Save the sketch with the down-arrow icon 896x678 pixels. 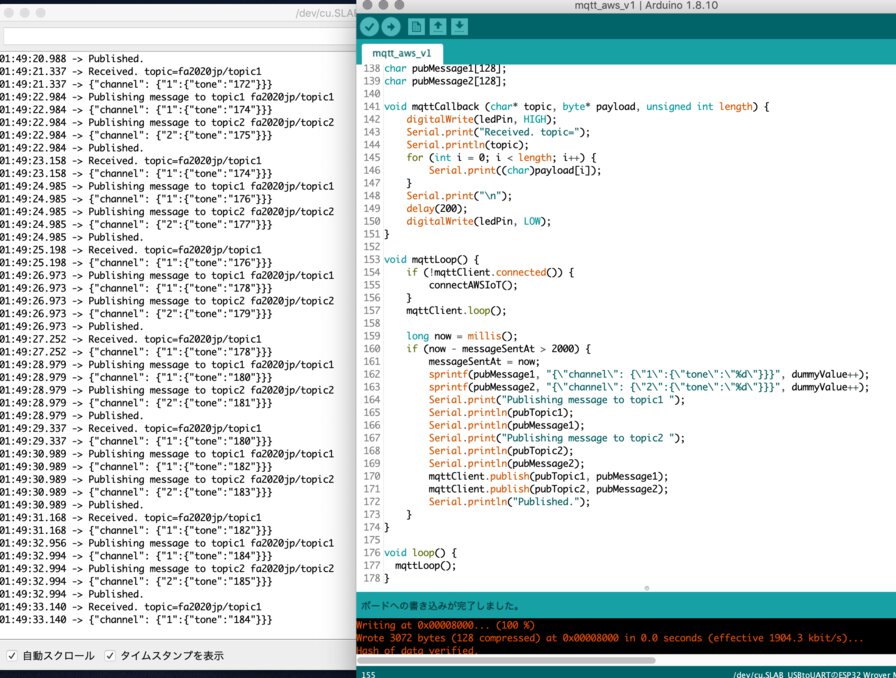tap(459, 26)
